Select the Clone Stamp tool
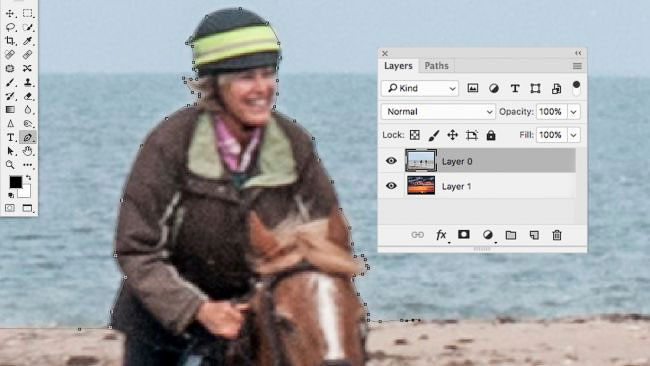The width and height of the screenshot is (650, 366). pyautogui.click(x=27, y=82)
